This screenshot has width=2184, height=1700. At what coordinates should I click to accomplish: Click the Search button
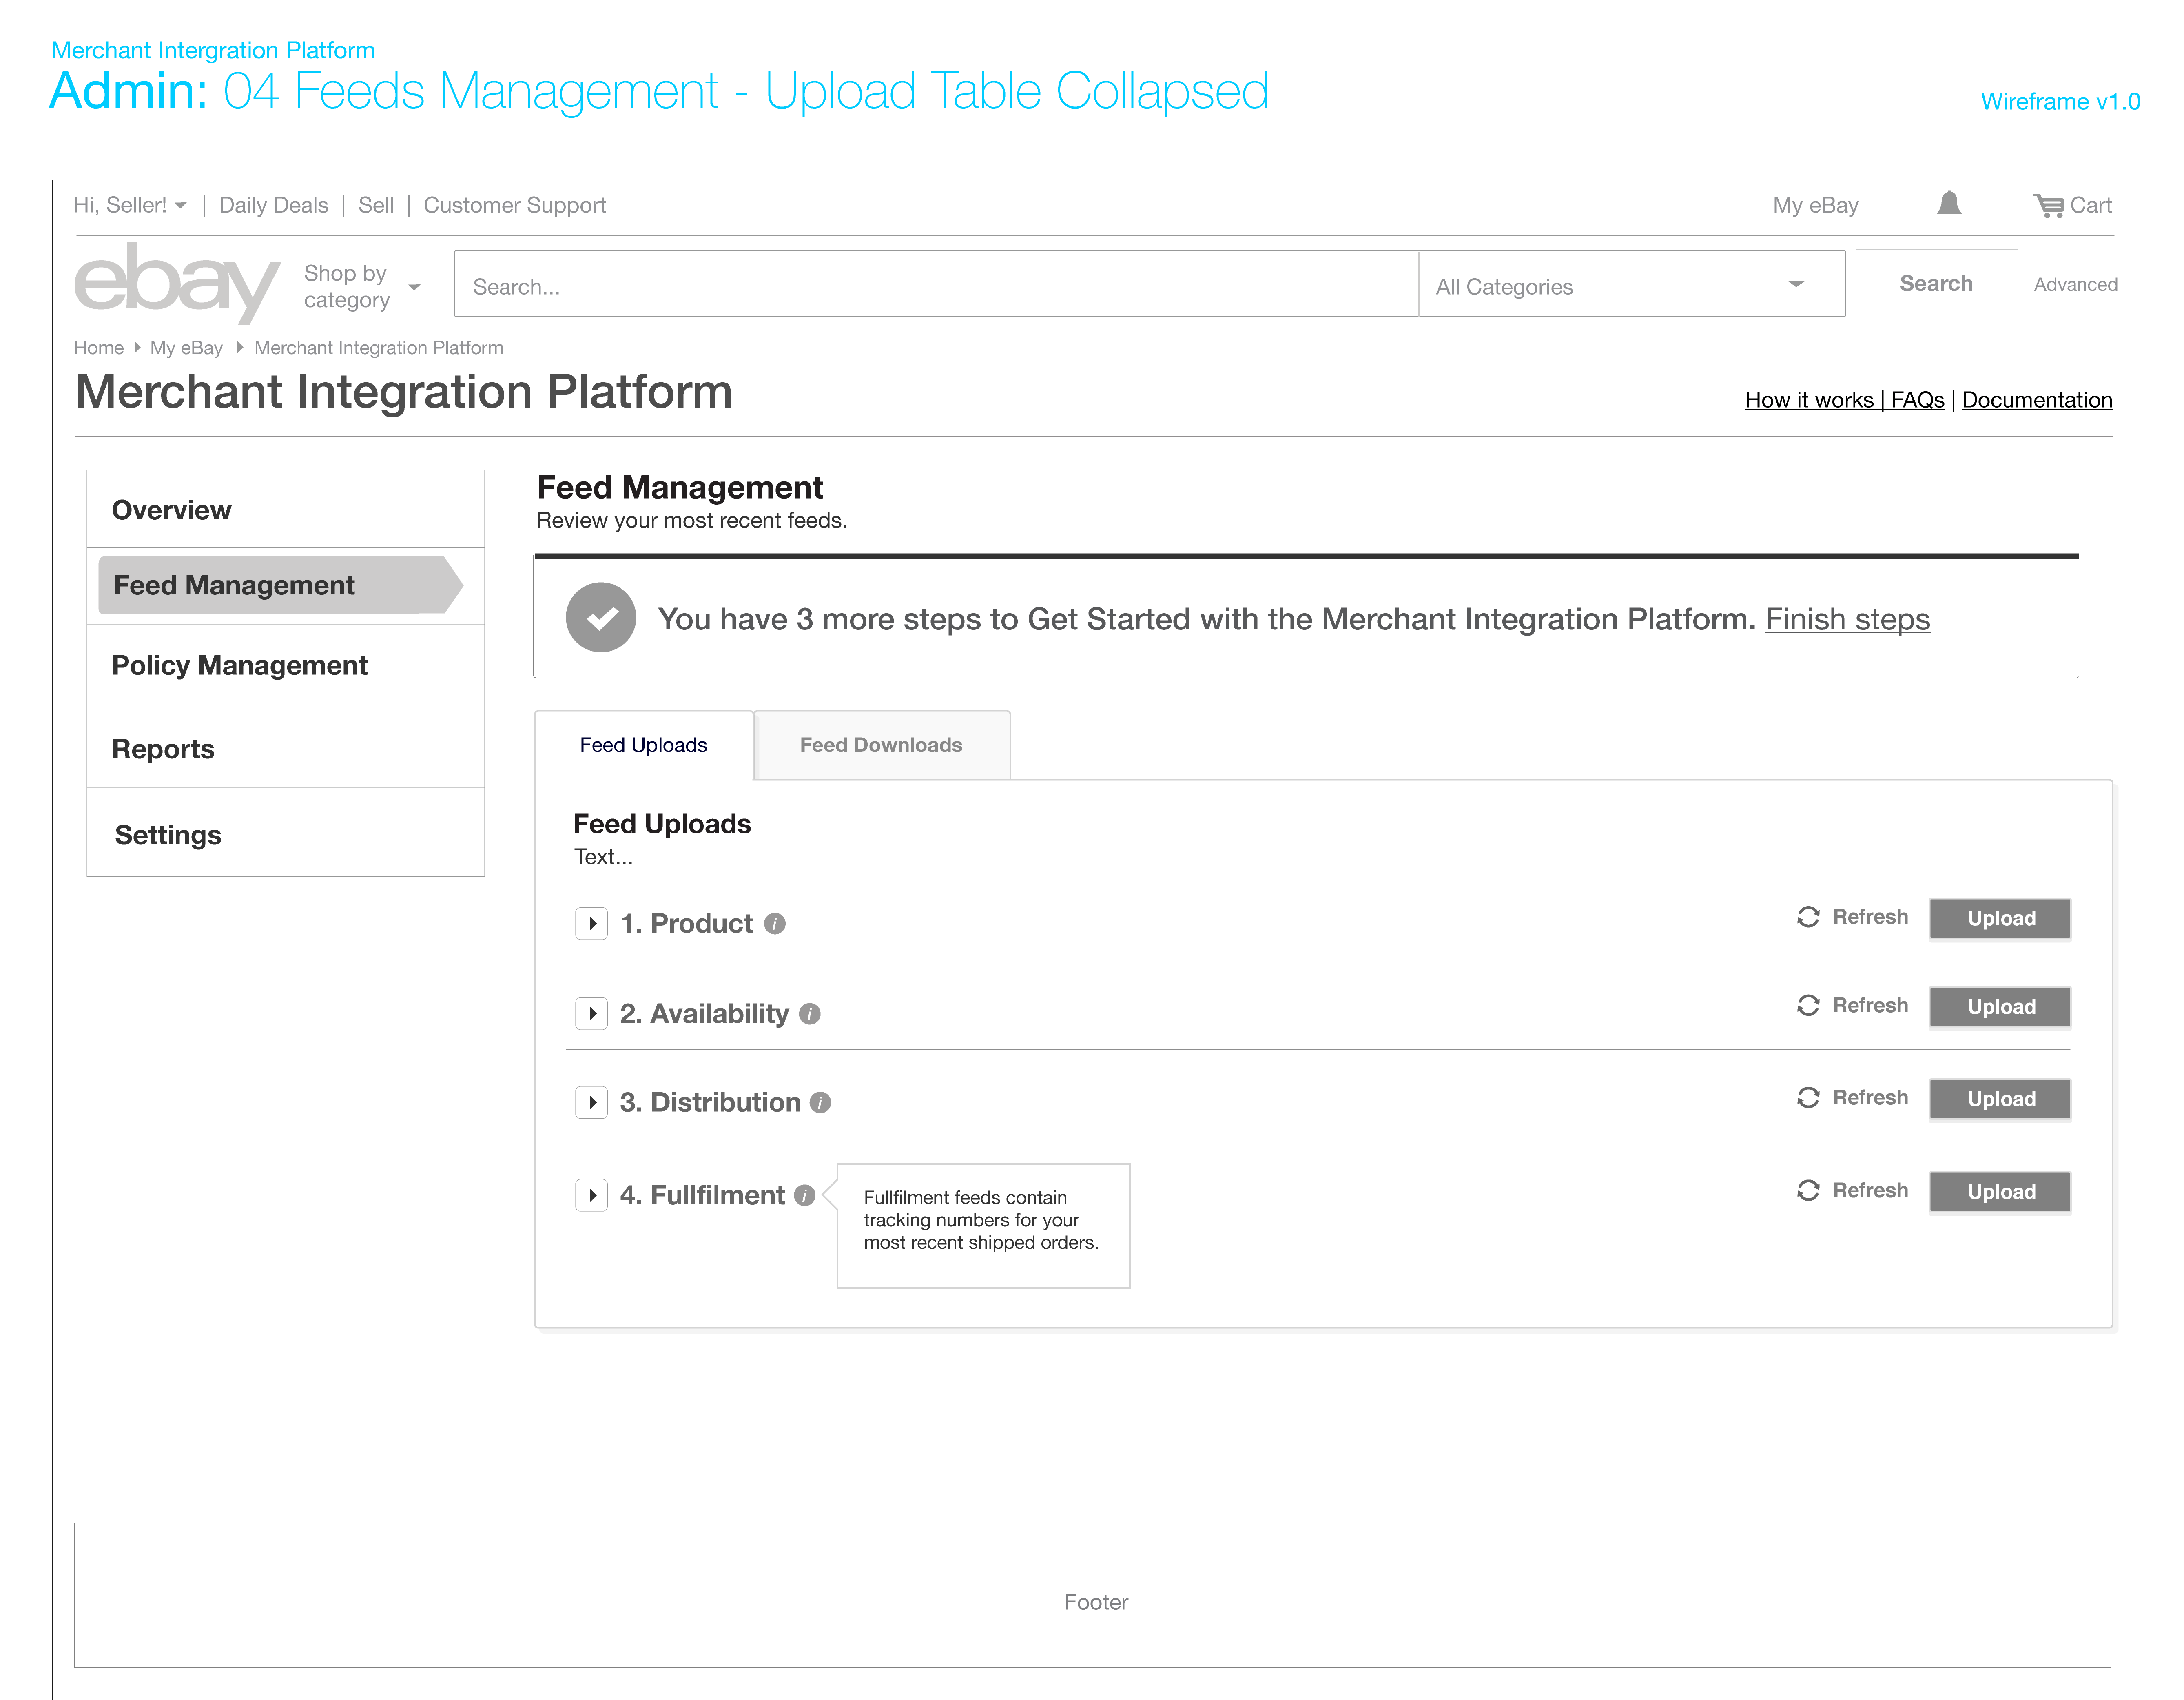point(1936,283)
